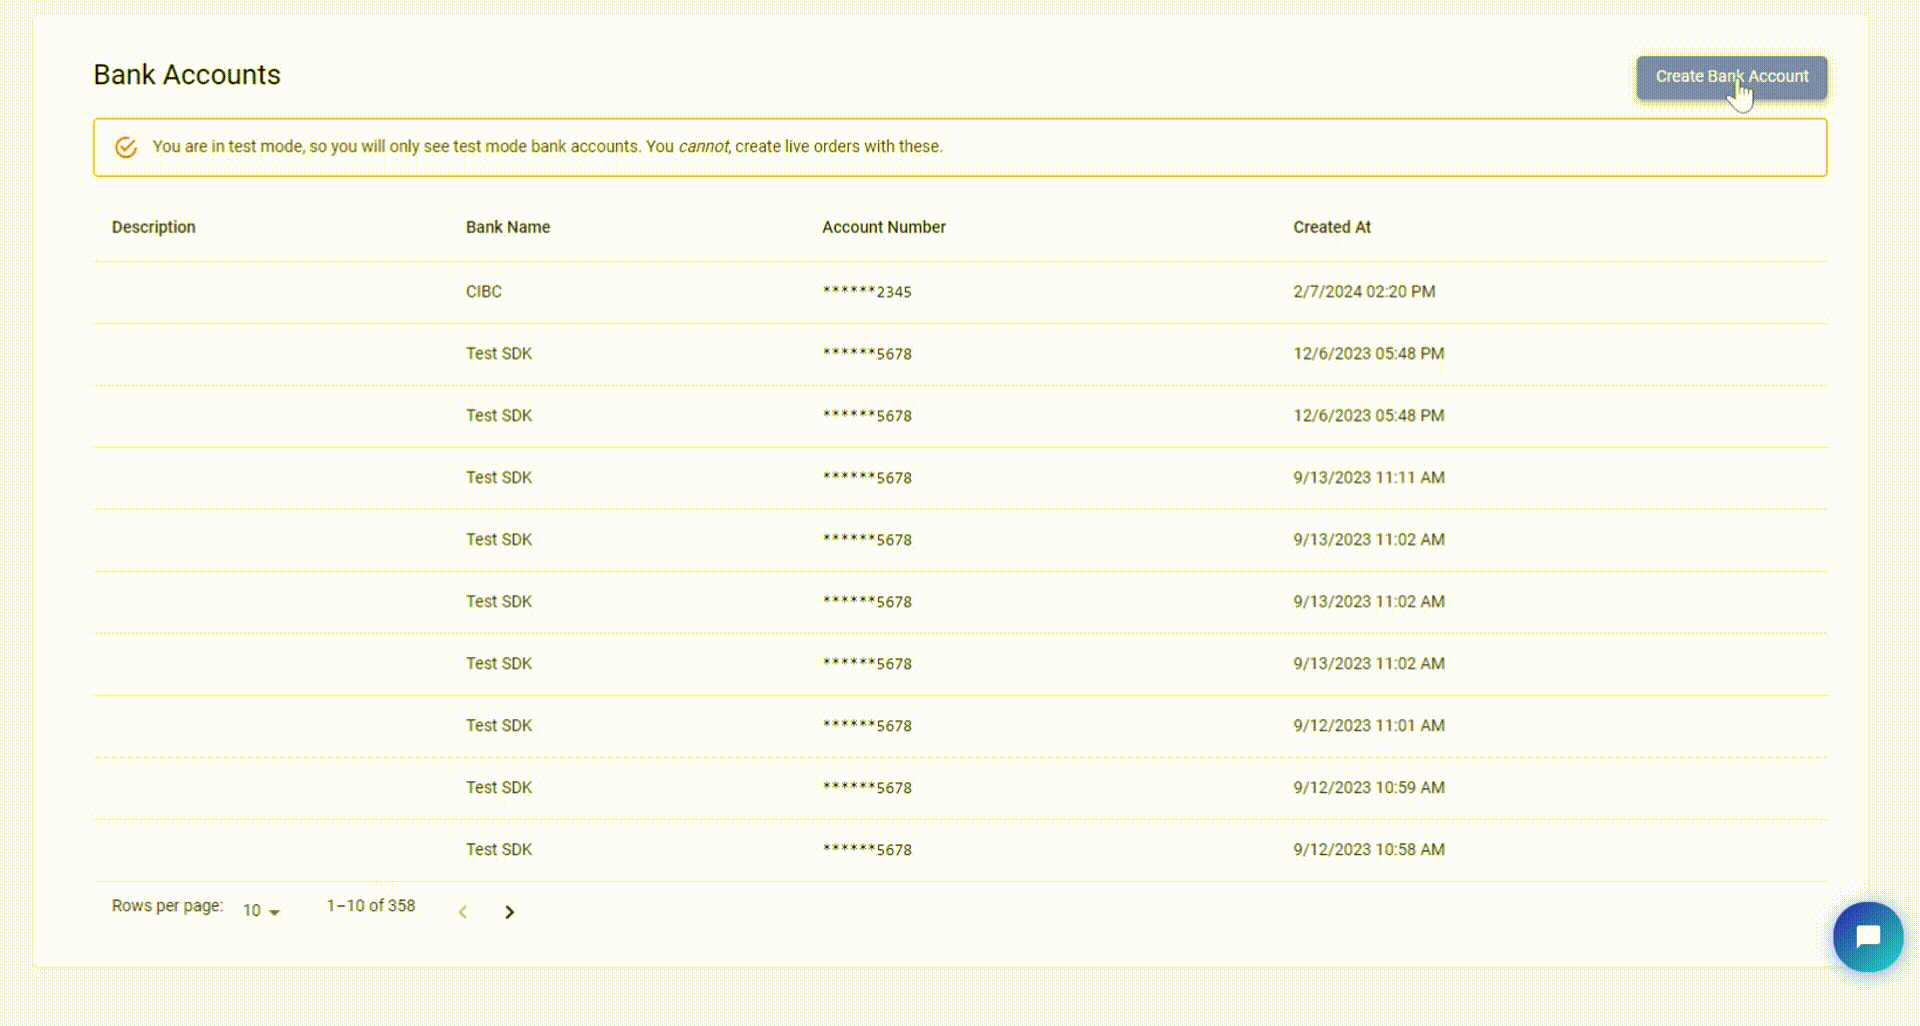Select the 9/12/2023 11:01 AM entry
This screenshot has height=1026, width=1920.
click(x=1369, y=726)
